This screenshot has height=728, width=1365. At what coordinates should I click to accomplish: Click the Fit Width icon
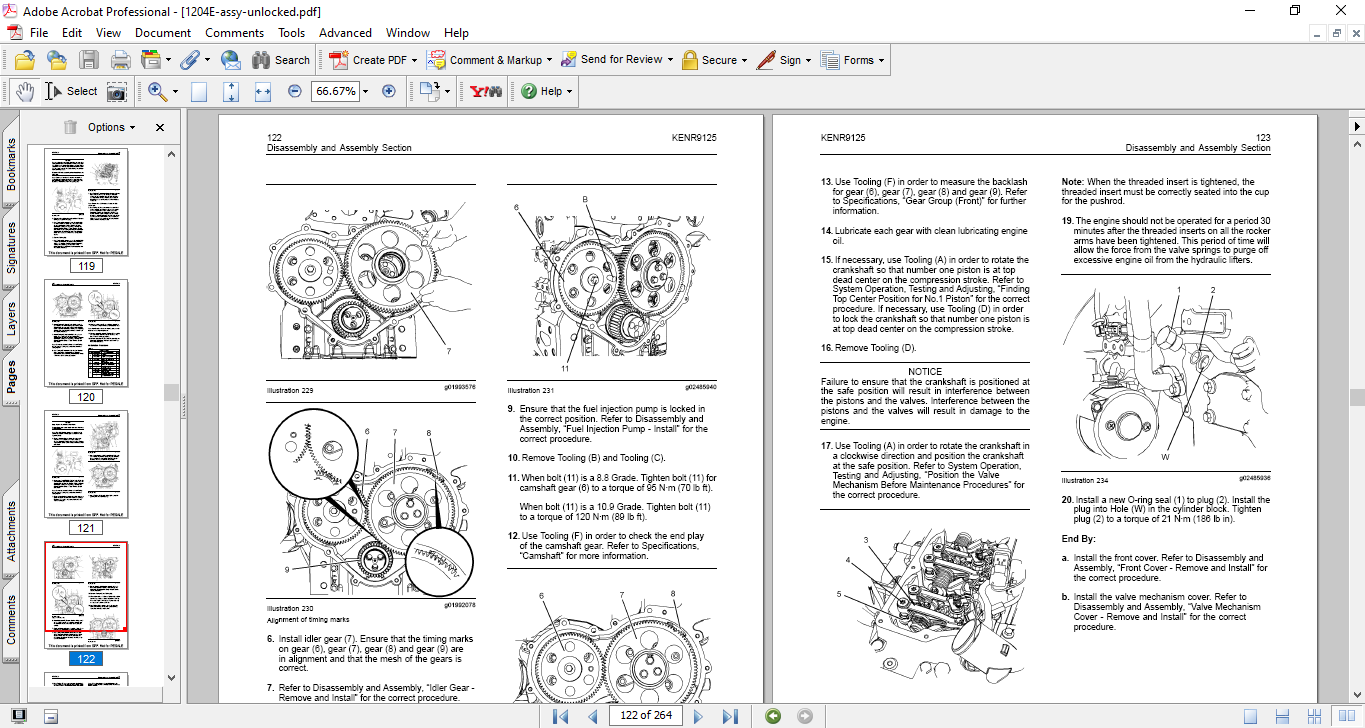pyautogui.click(x=263, y=91)
